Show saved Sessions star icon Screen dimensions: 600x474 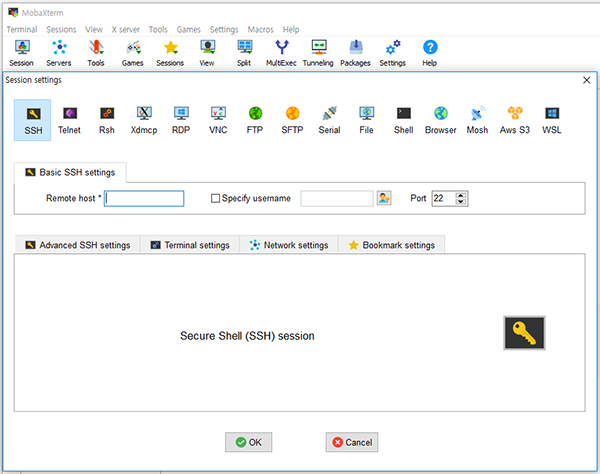coord(170,53)
